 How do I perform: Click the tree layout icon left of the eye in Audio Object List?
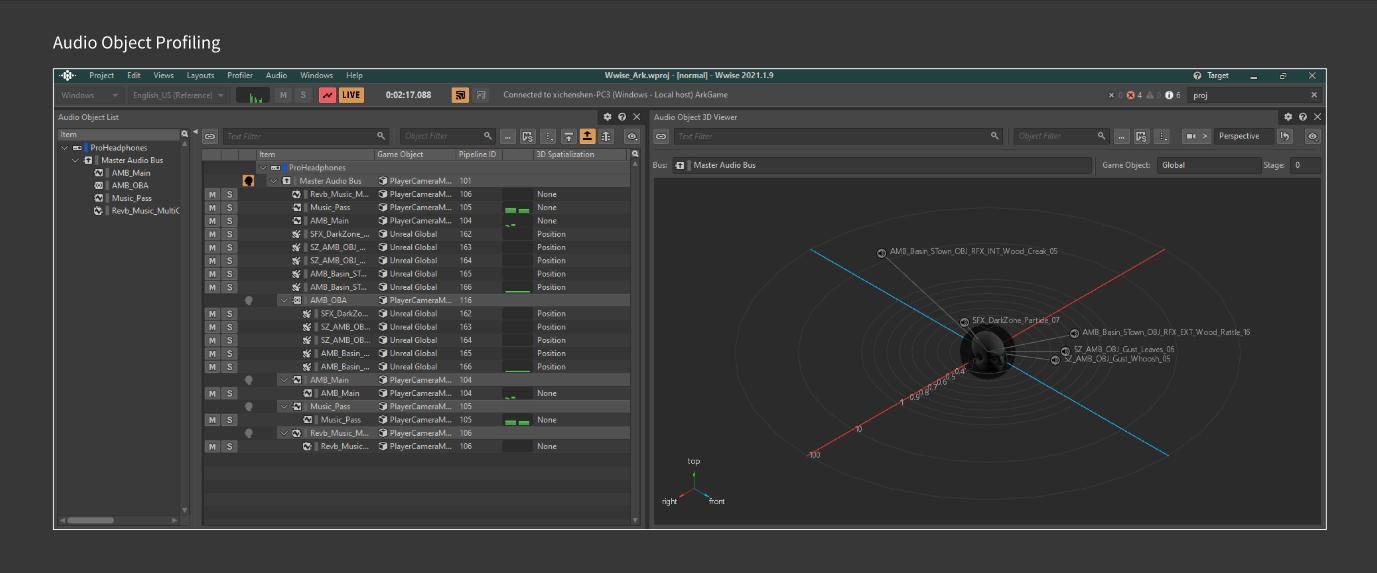pos(606,136)
